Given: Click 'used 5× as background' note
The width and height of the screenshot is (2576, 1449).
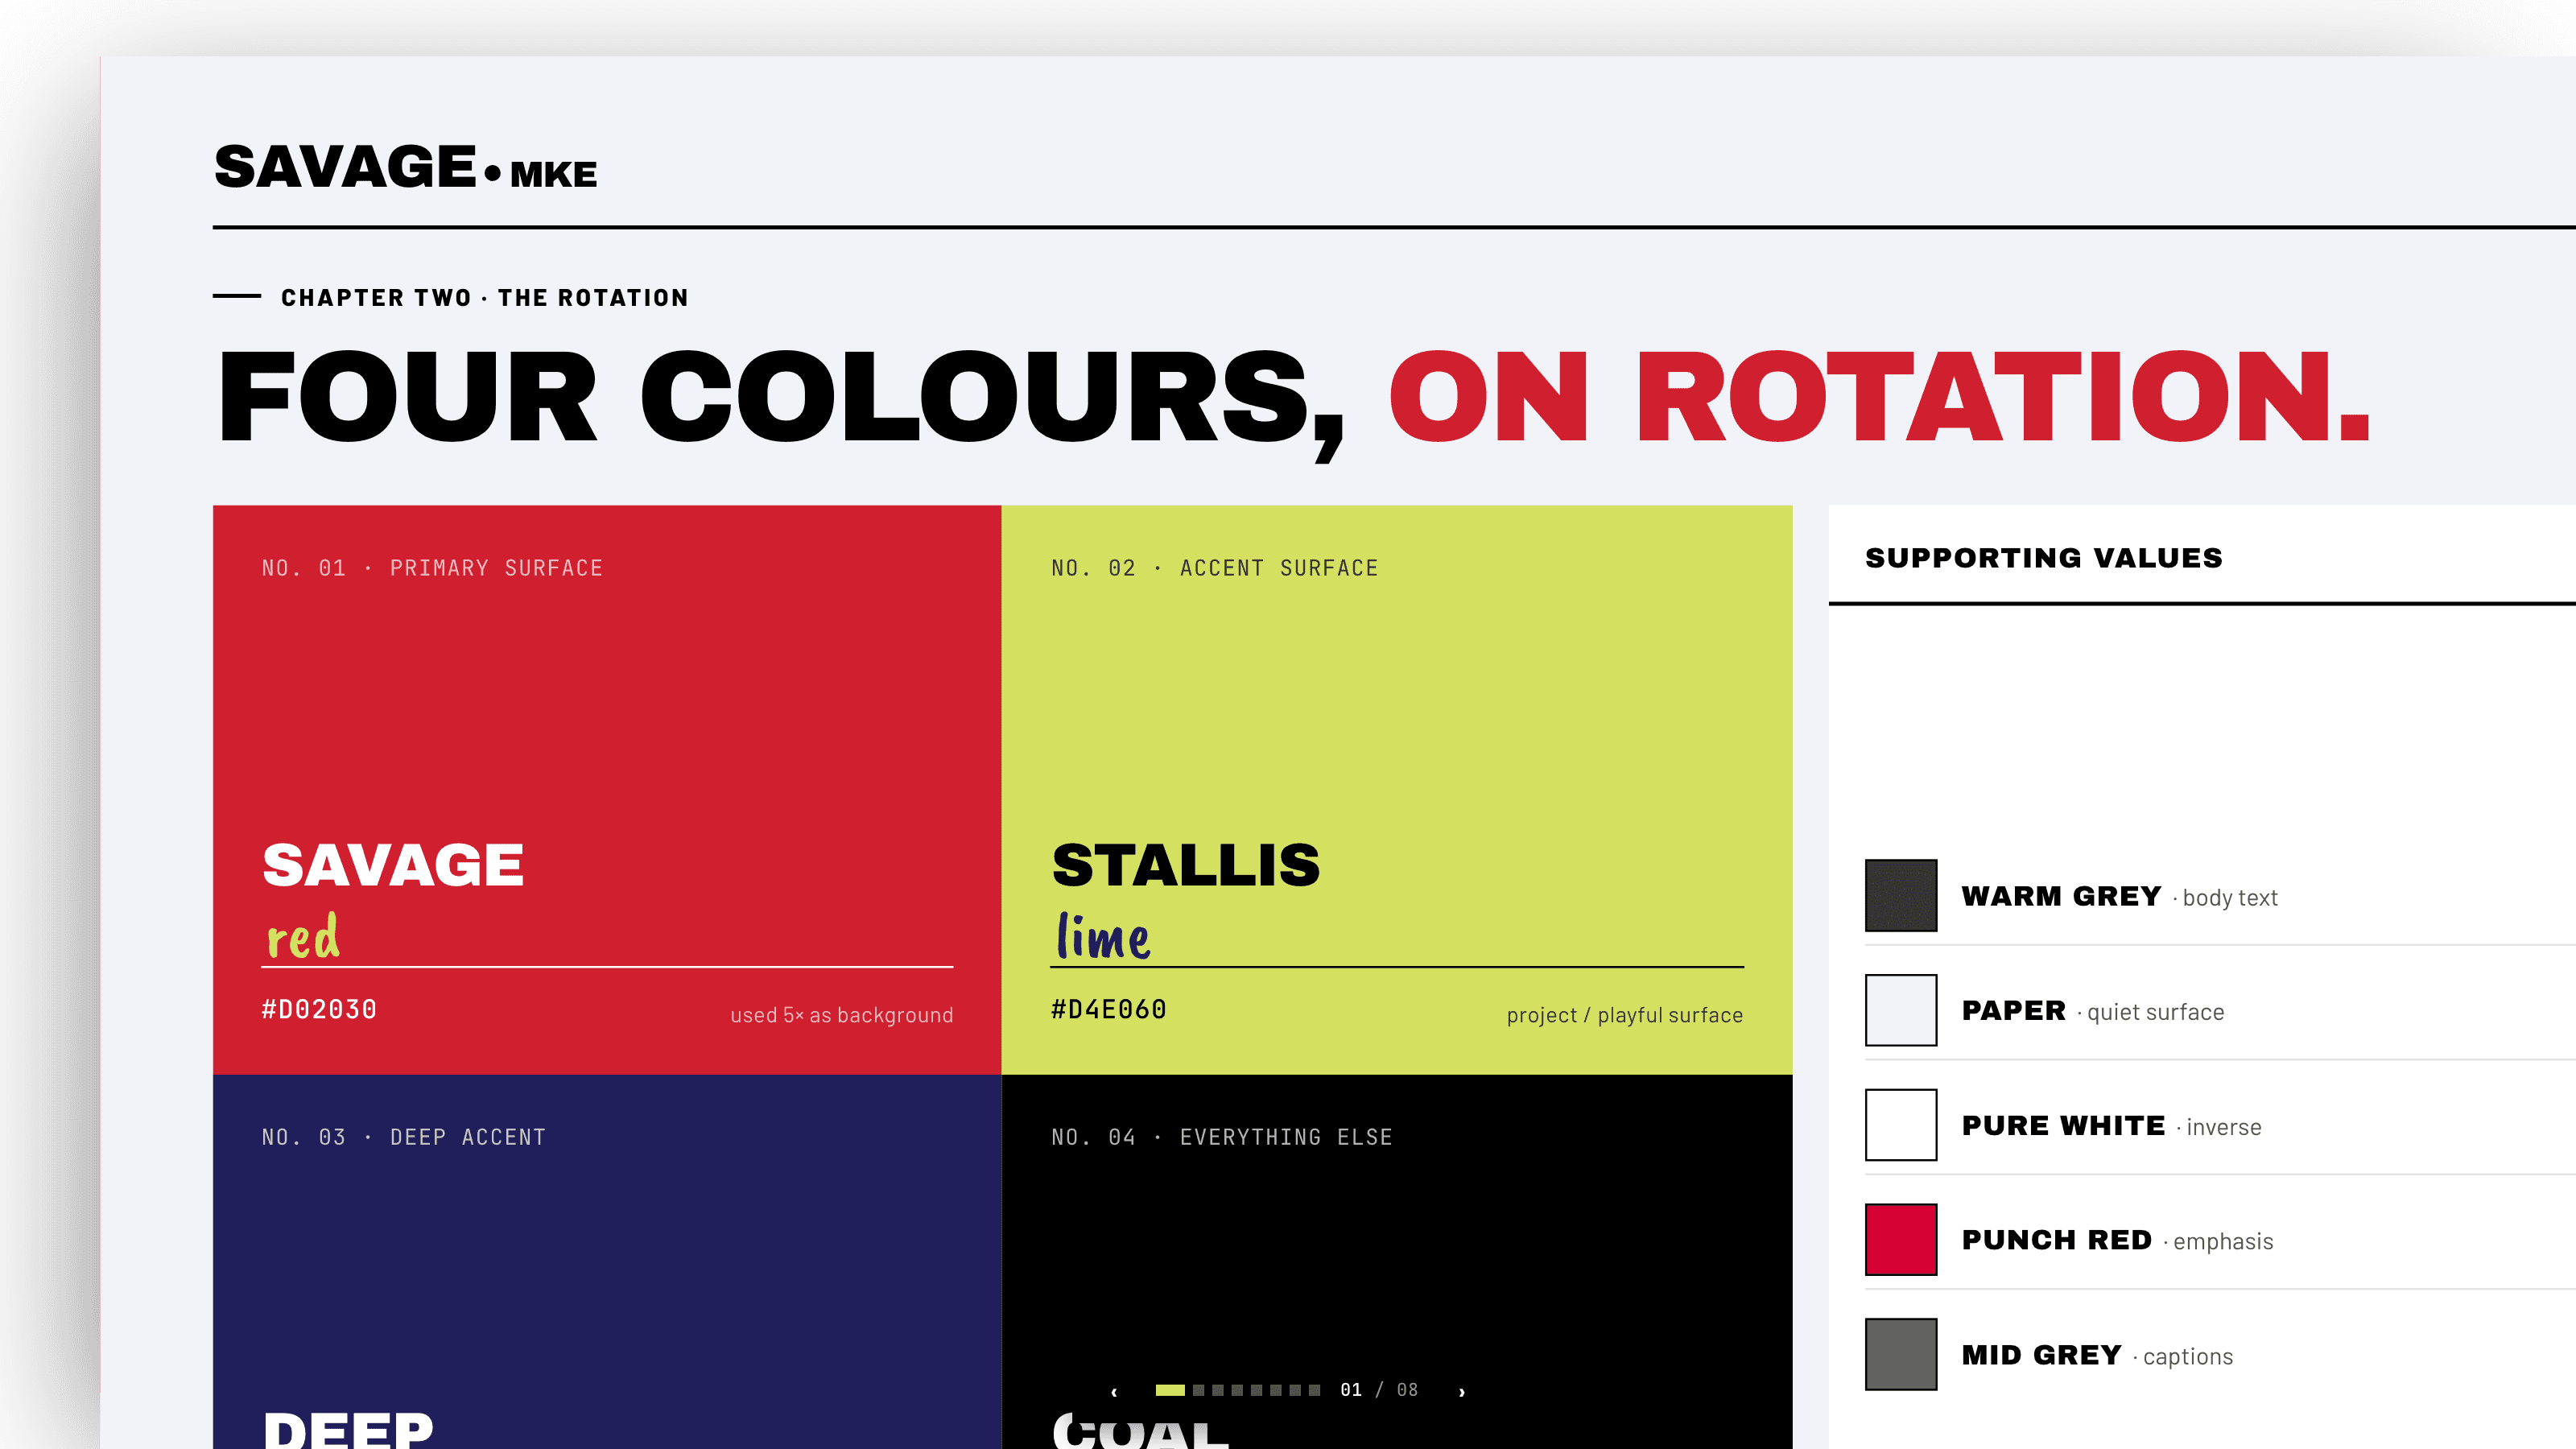Looking at the screenshot, I should pyautogui.click(x=841, y=1015).
